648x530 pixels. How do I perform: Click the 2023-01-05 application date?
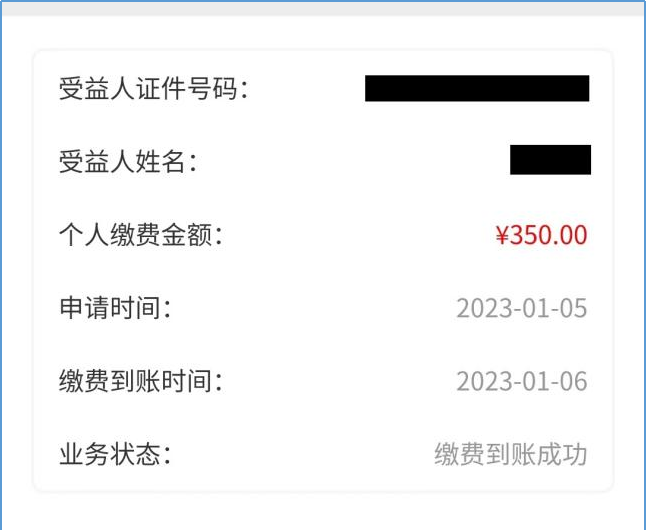tap(522, 308)
